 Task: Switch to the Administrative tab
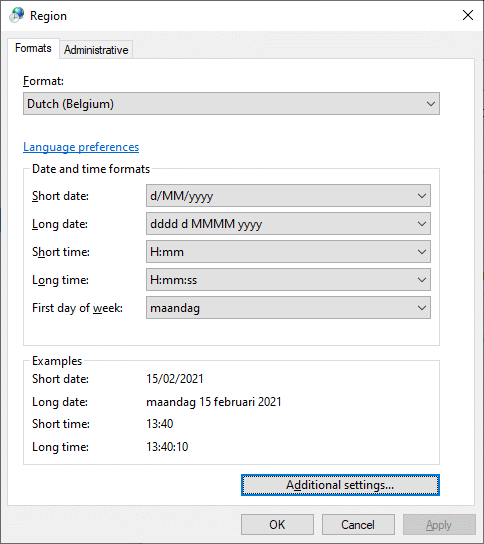point(96,50)
